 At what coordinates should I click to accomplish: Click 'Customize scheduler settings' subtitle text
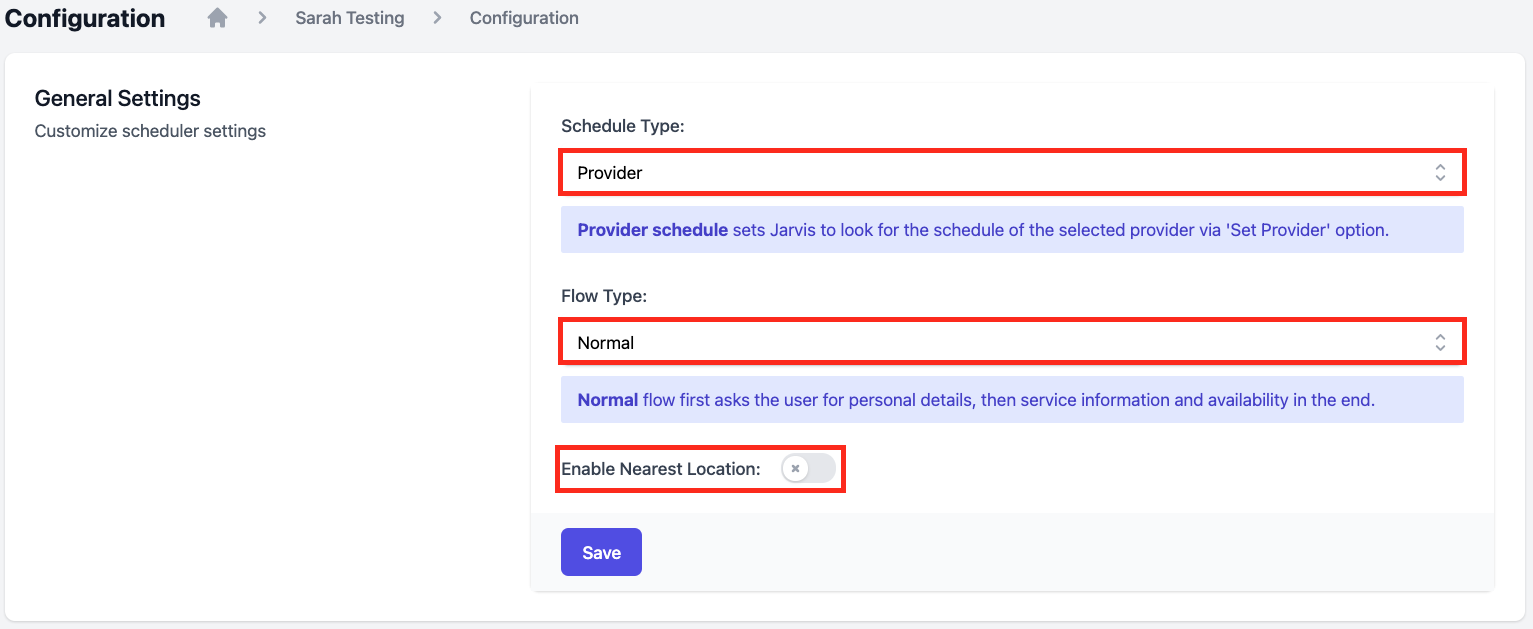point(150,131)
